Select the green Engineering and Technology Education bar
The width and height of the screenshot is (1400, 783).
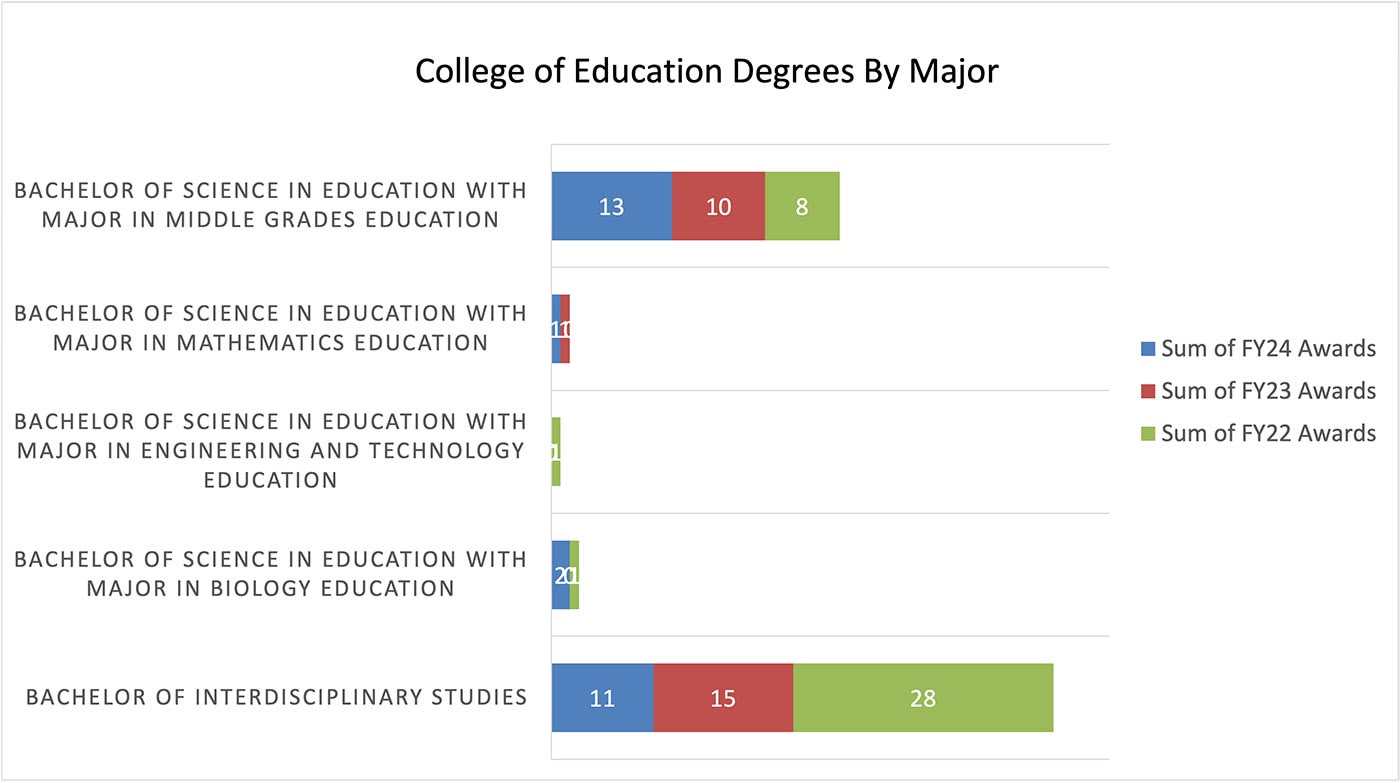click(556, 452)
